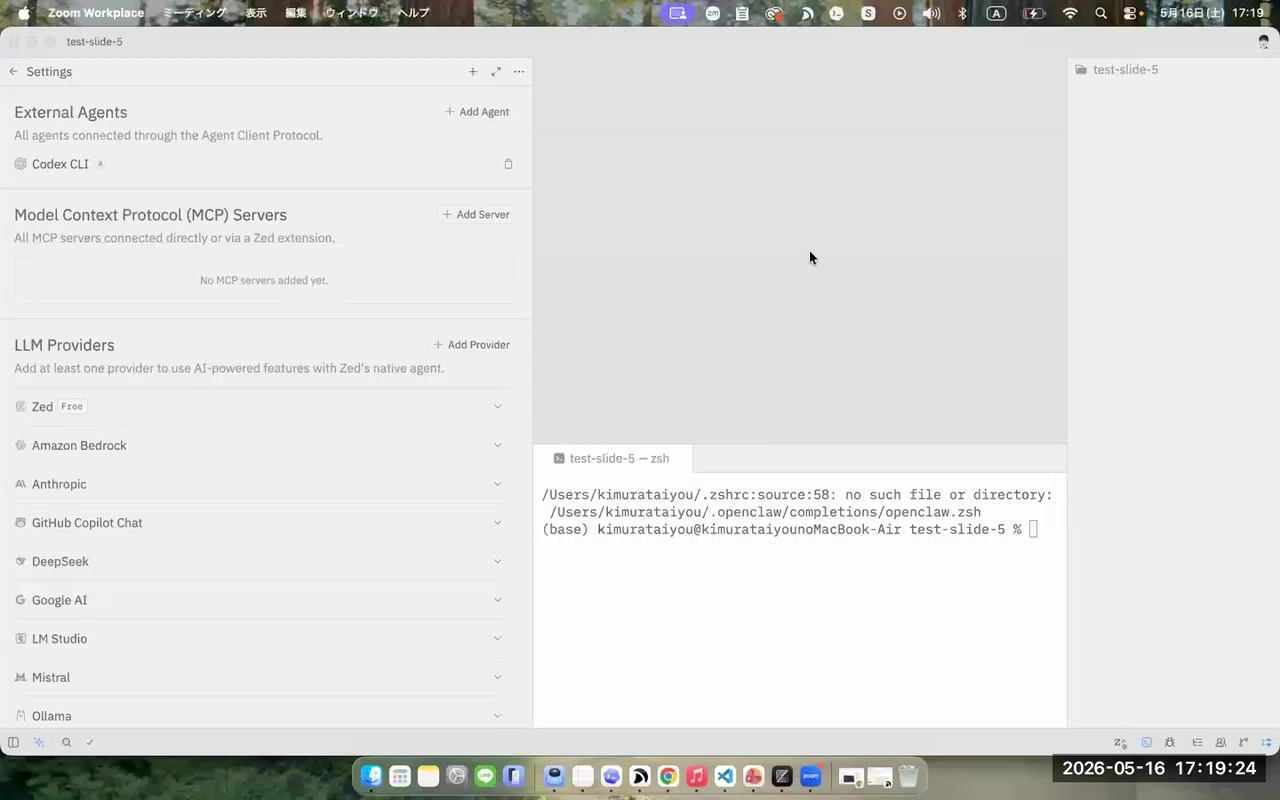Delete the Codex CLI agent with the trash icon
The height and width of the screenshot is (800, 1280).
click(x=508, y=164)
